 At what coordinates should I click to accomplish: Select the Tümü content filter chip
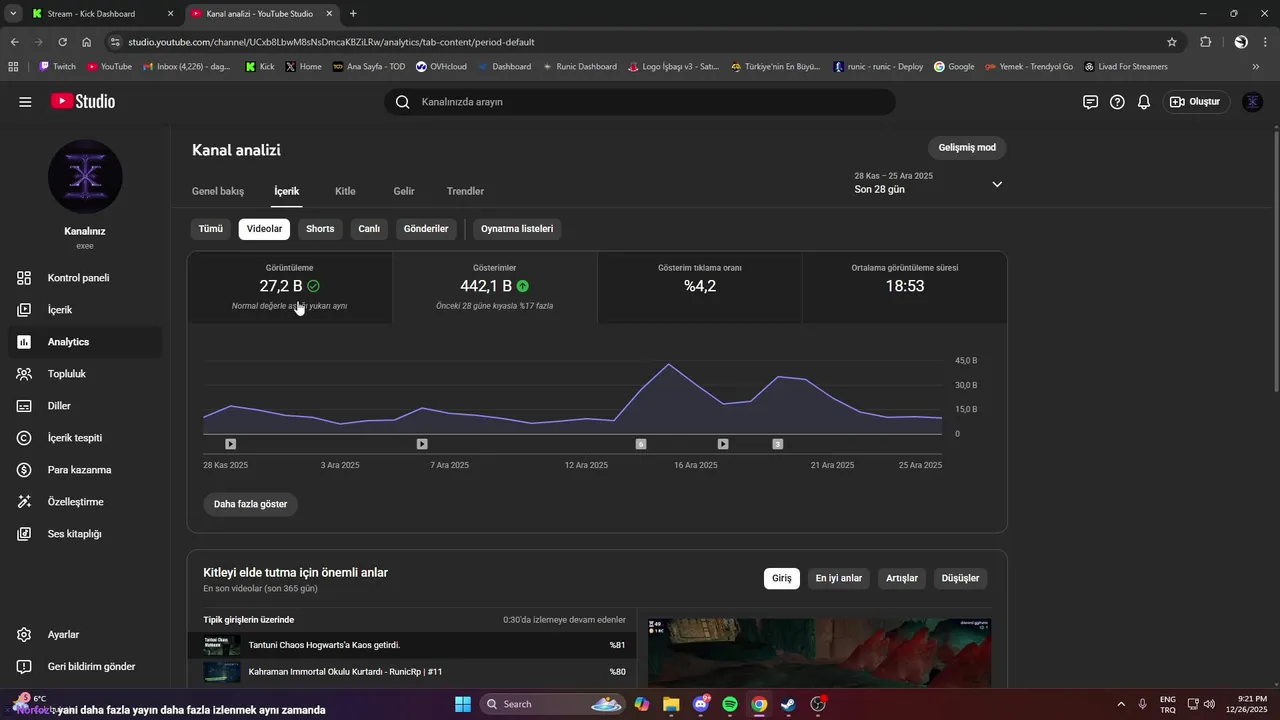tap(211, 229)
